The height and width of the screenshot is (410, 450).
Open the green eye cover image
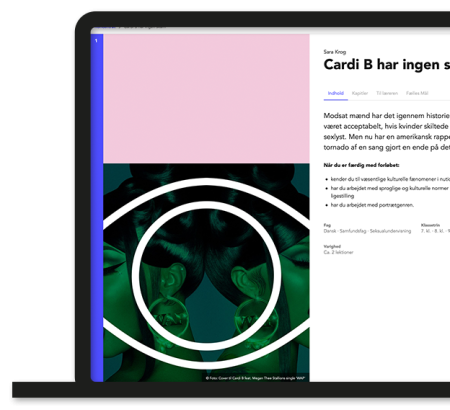click(x=206, y=272)
